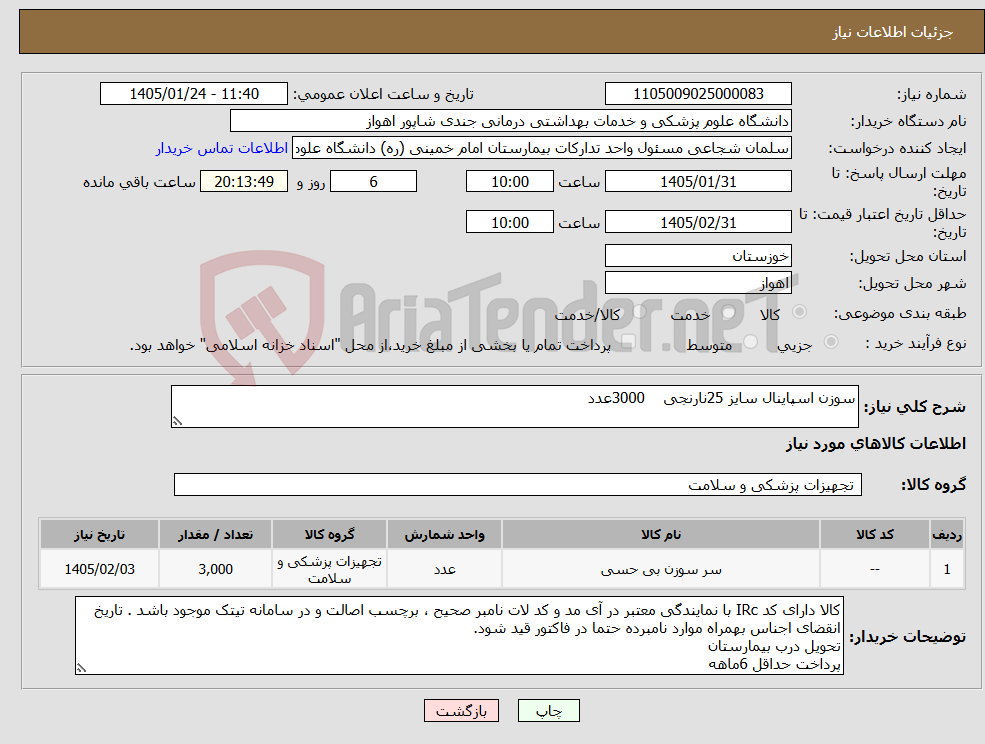Click the quantity cell 3,000

click(215, 569)
